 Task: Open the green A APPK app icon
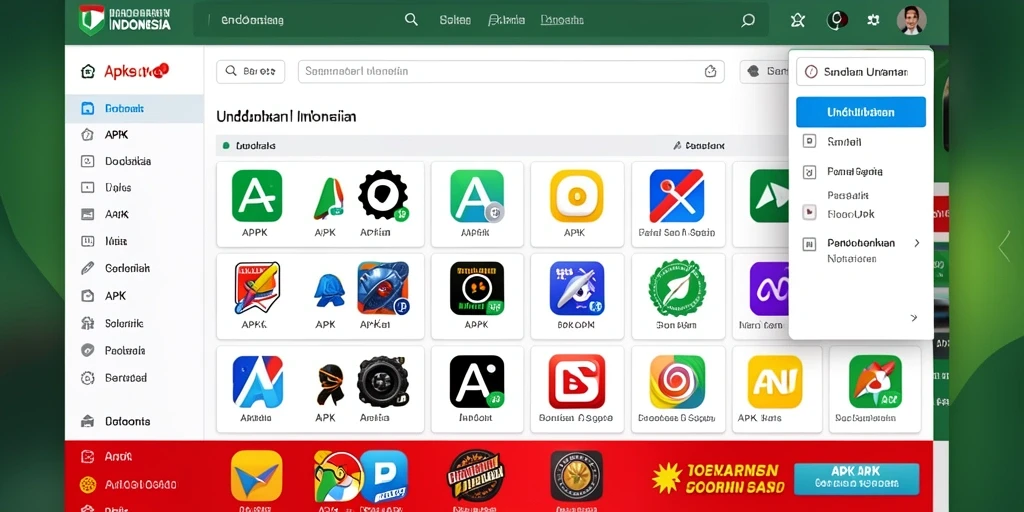tap(257, 196)
